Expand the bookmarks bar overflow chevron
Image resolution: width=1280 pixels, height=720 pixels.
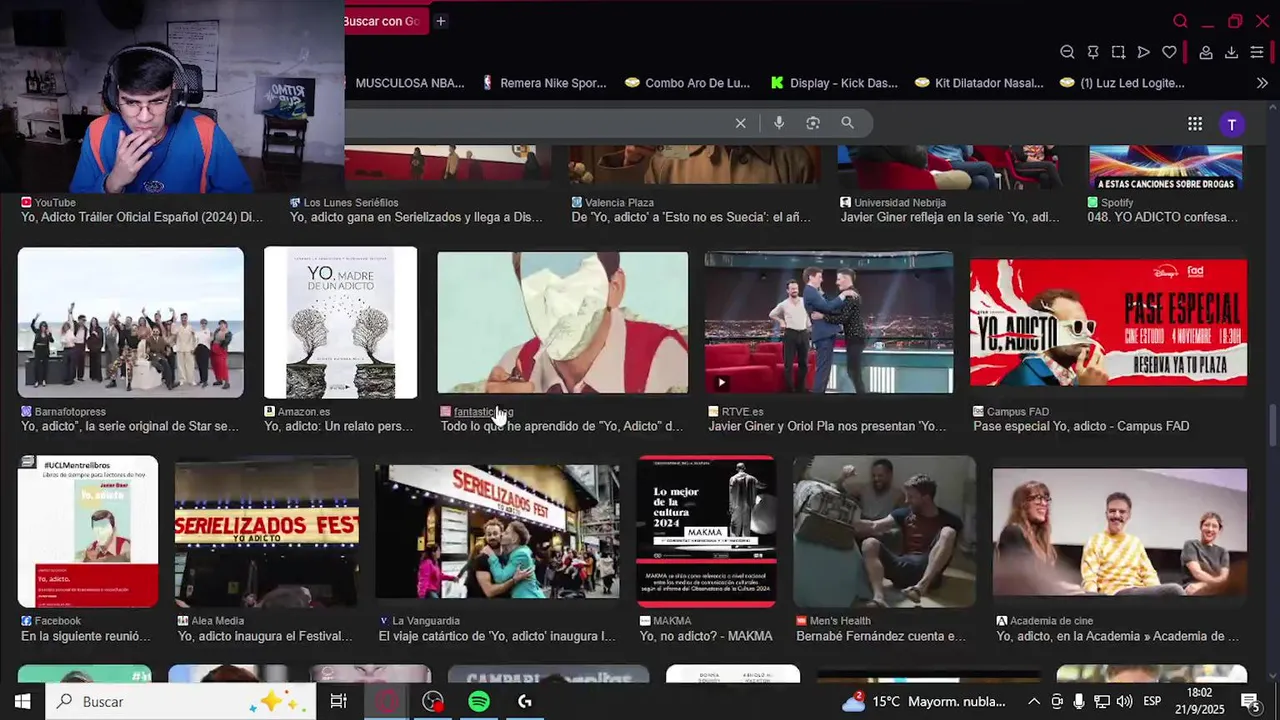point(1262,83)
